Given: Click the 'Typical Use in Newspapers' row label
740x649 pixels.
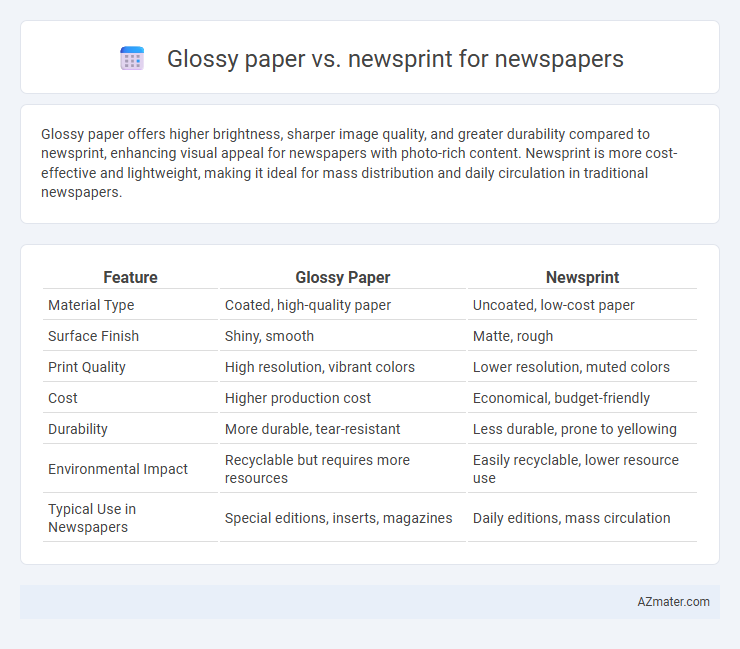Looking at the screenshot, I should pos(92,518).
